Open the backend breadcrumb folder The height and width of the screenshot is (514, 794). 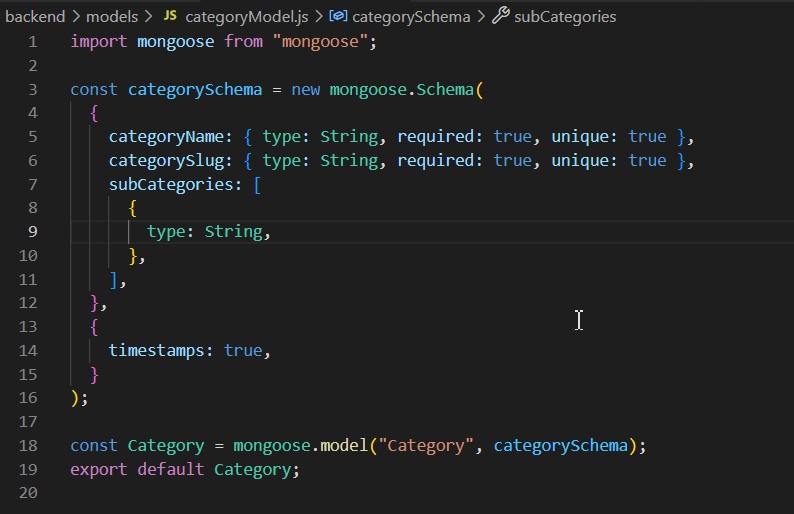click(x=35, y=17)
